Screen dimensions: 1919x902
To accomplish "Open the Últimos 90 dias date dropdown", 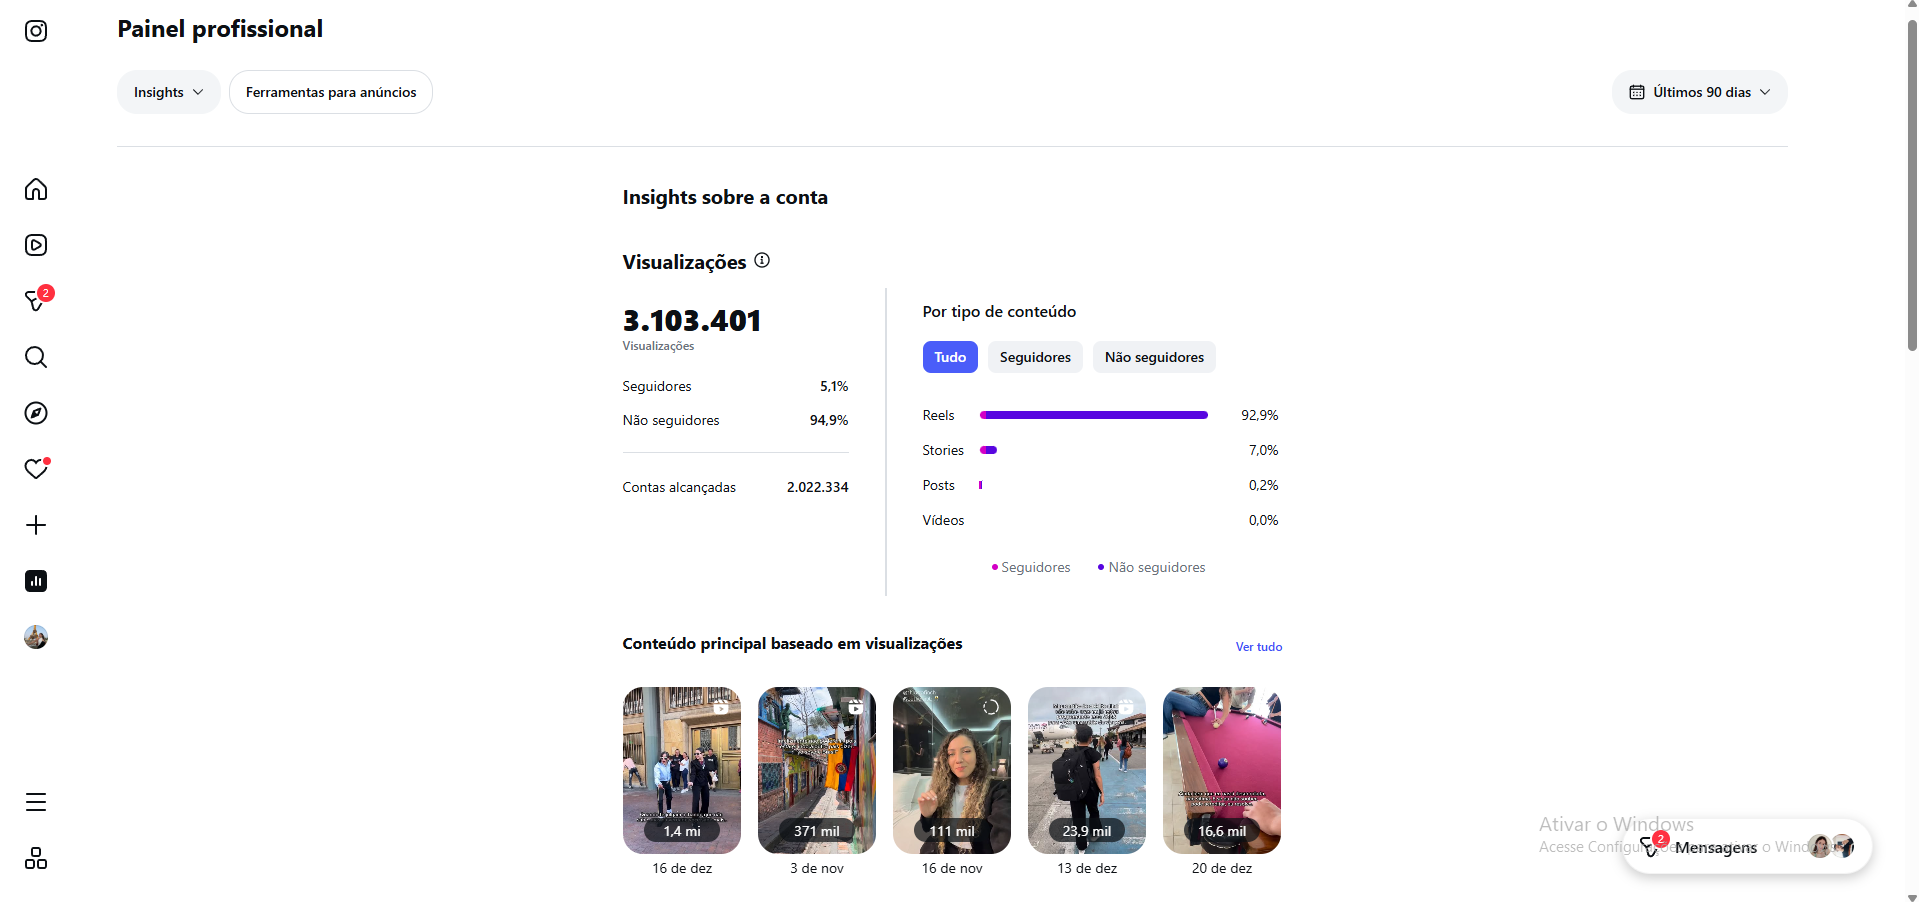I will pyautogui.click(x=1699, y=92).
